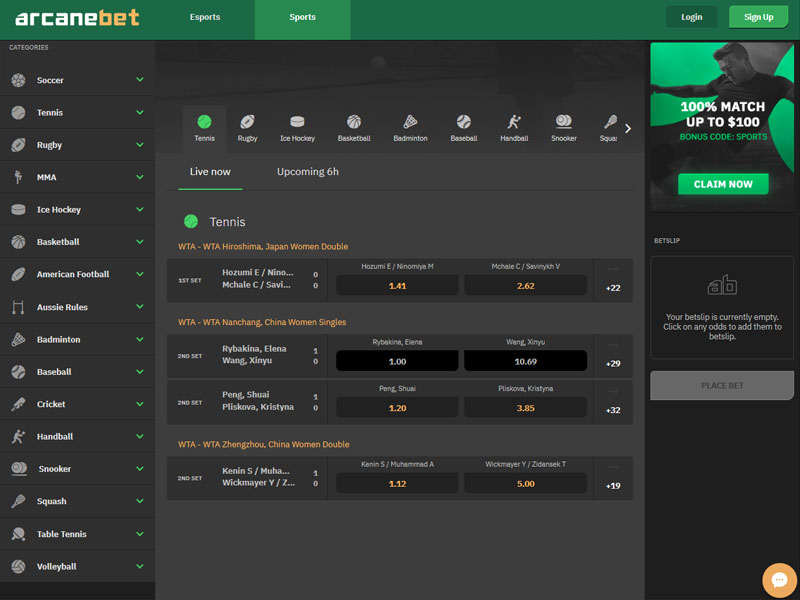Viewport: 800px width, 600px height.
Task: Click the Cricket bat icon in sidebar
Action: (x=18, y=404)
